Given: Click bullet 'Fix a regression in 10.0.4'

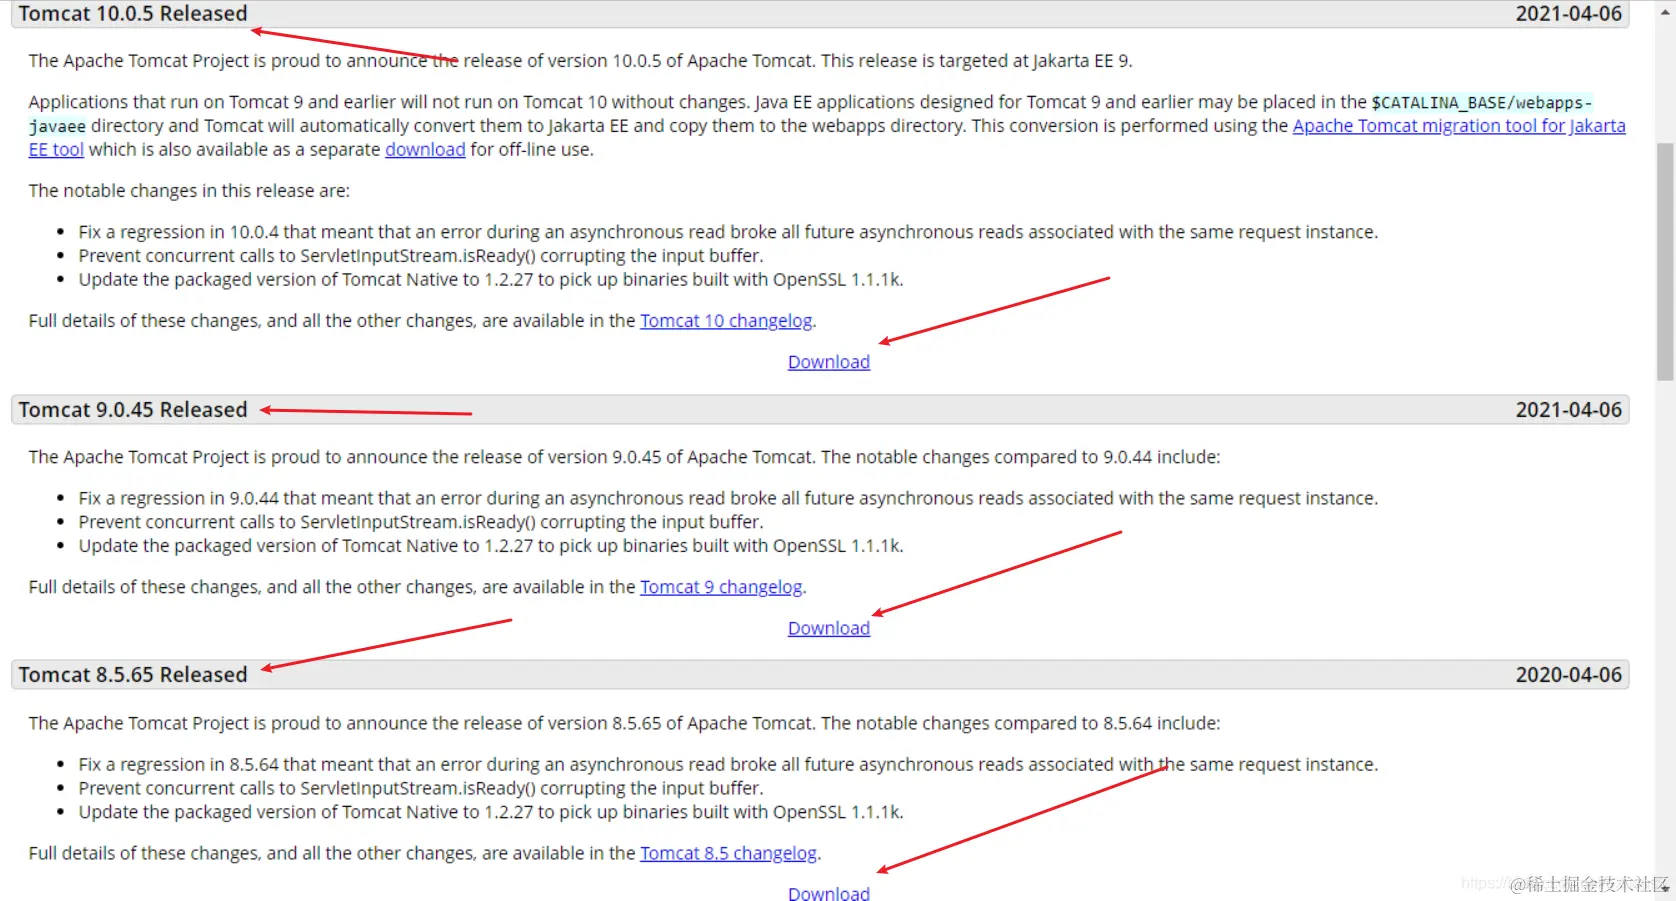Looking at the screenshot, I should click(x=728, y=232).
